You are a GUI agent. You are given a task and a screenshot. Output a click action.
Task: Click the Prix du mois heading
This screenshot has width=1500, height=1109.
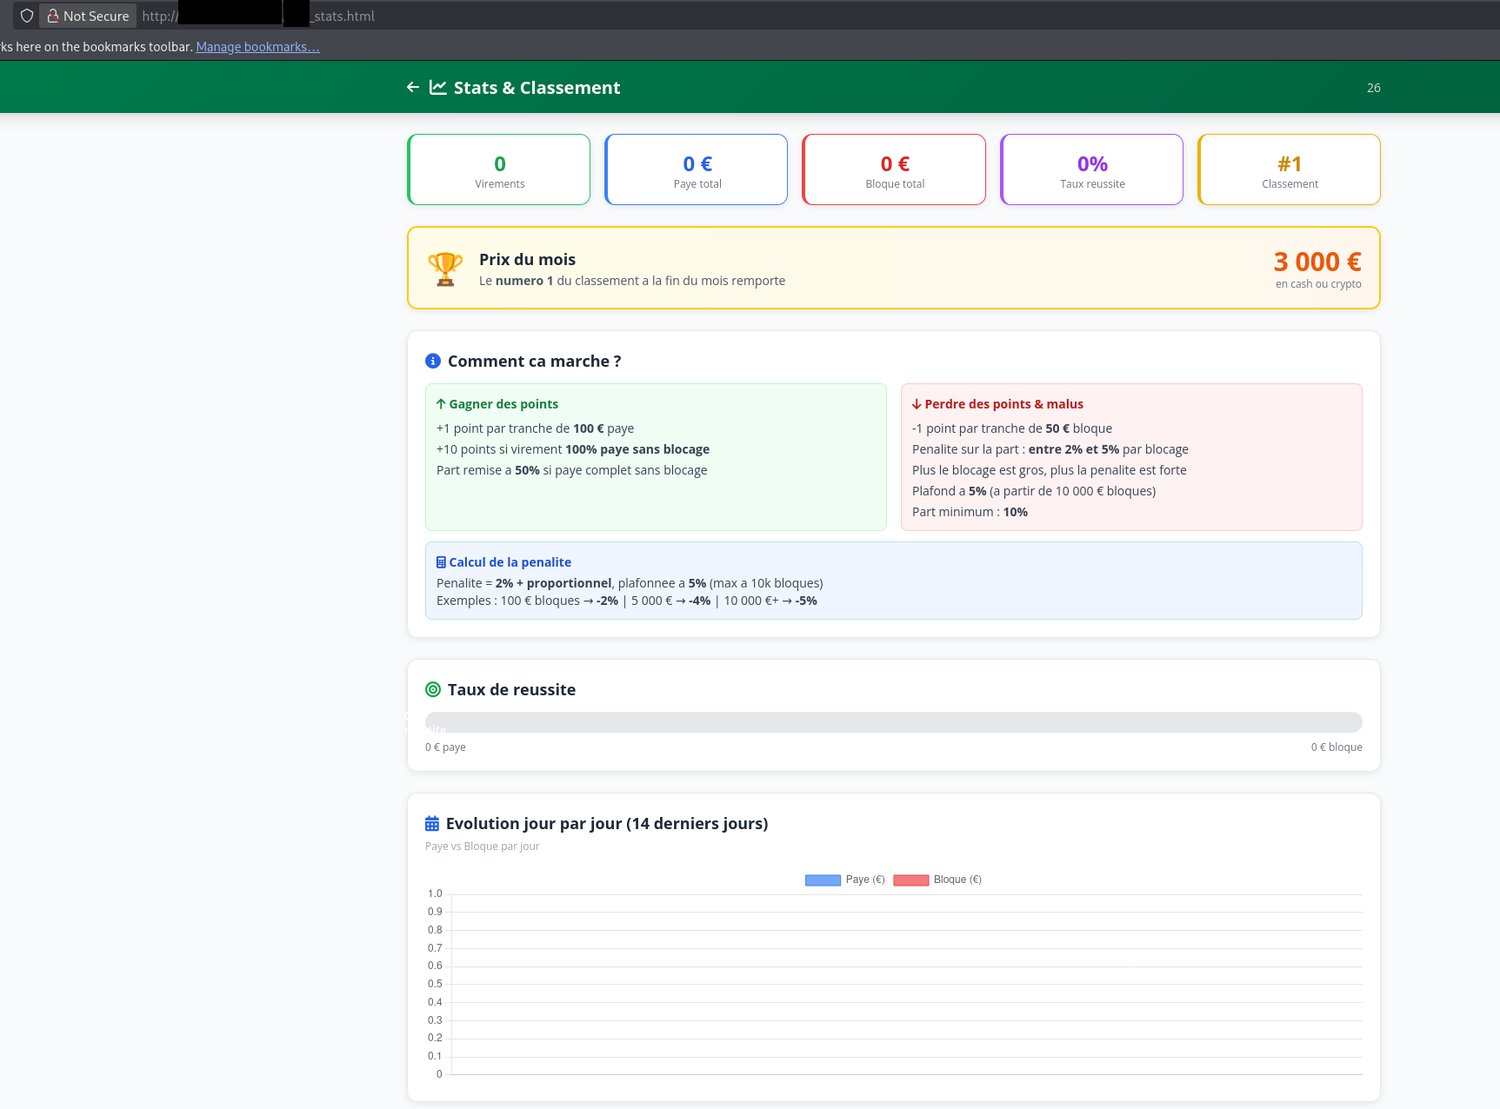coord(527,259)
